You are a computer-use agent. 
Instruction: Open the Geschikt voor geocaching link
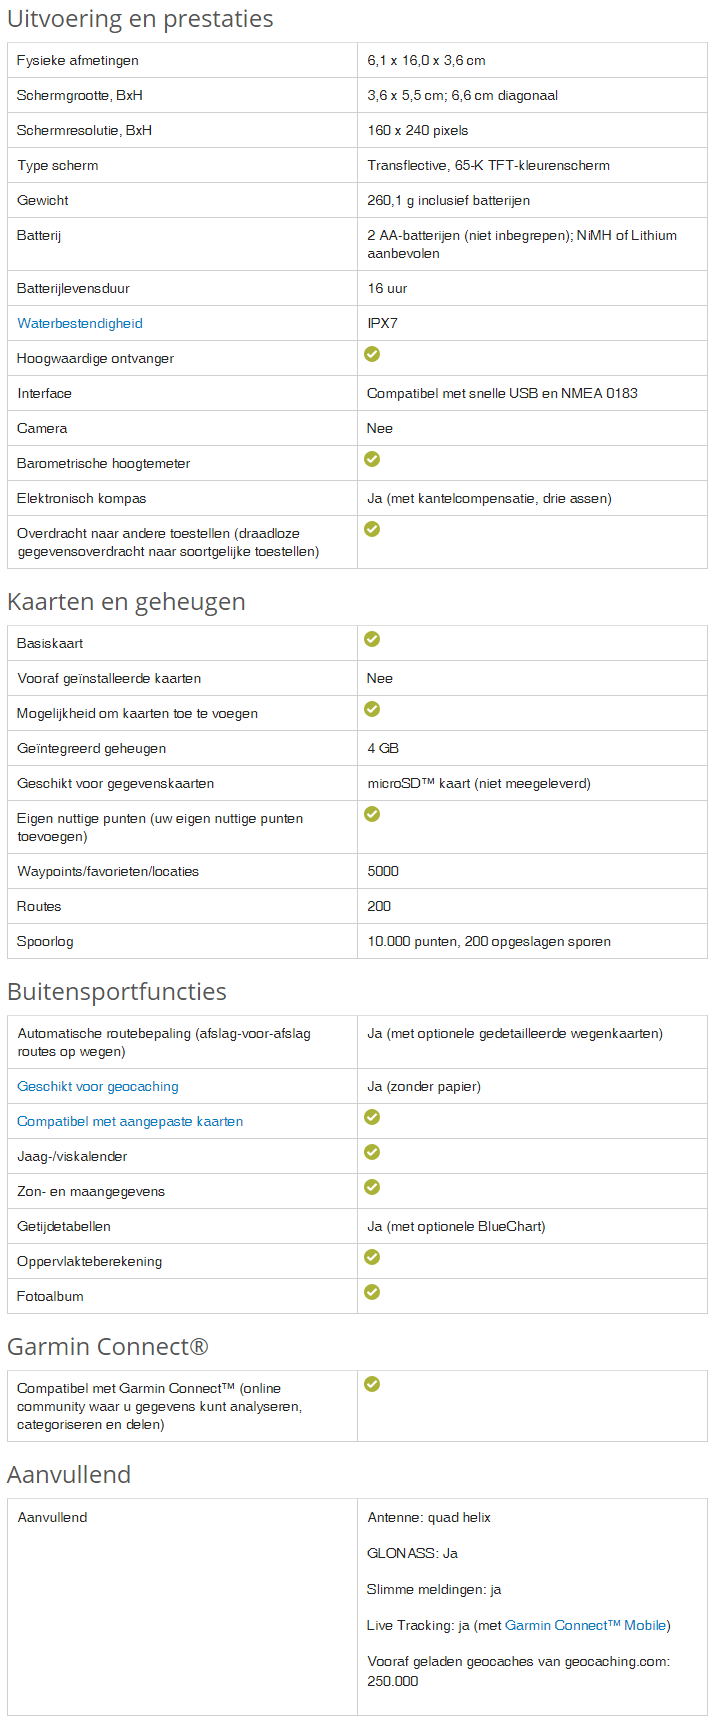click(98, 1086)
